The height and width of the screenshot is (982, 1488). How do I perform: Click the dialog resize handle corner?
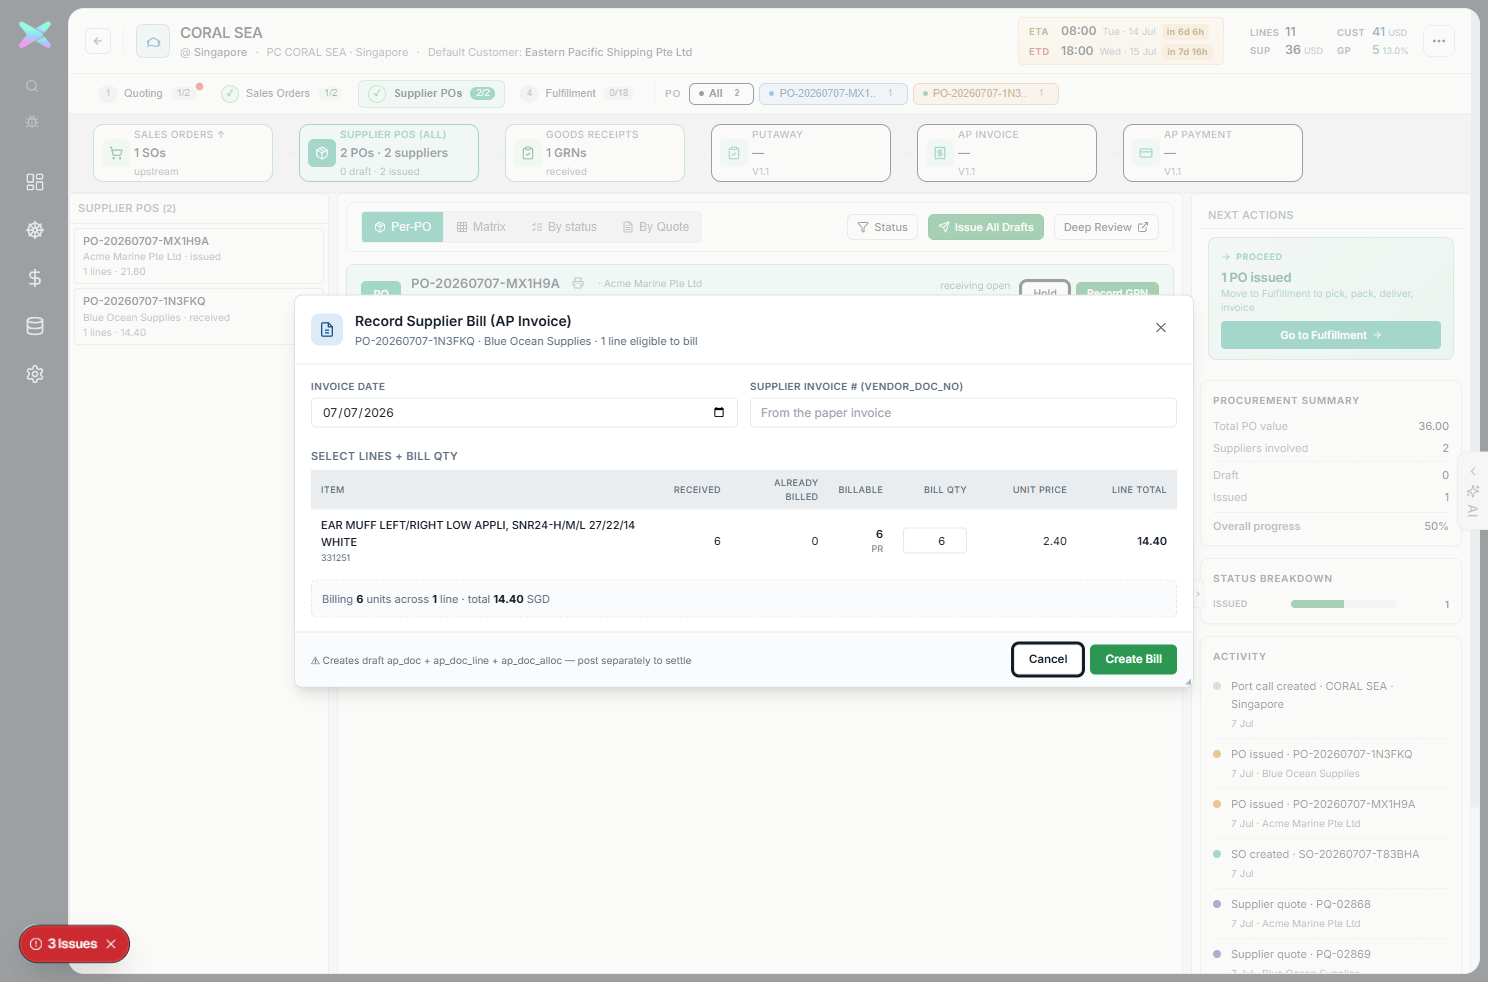(1188, 682)
